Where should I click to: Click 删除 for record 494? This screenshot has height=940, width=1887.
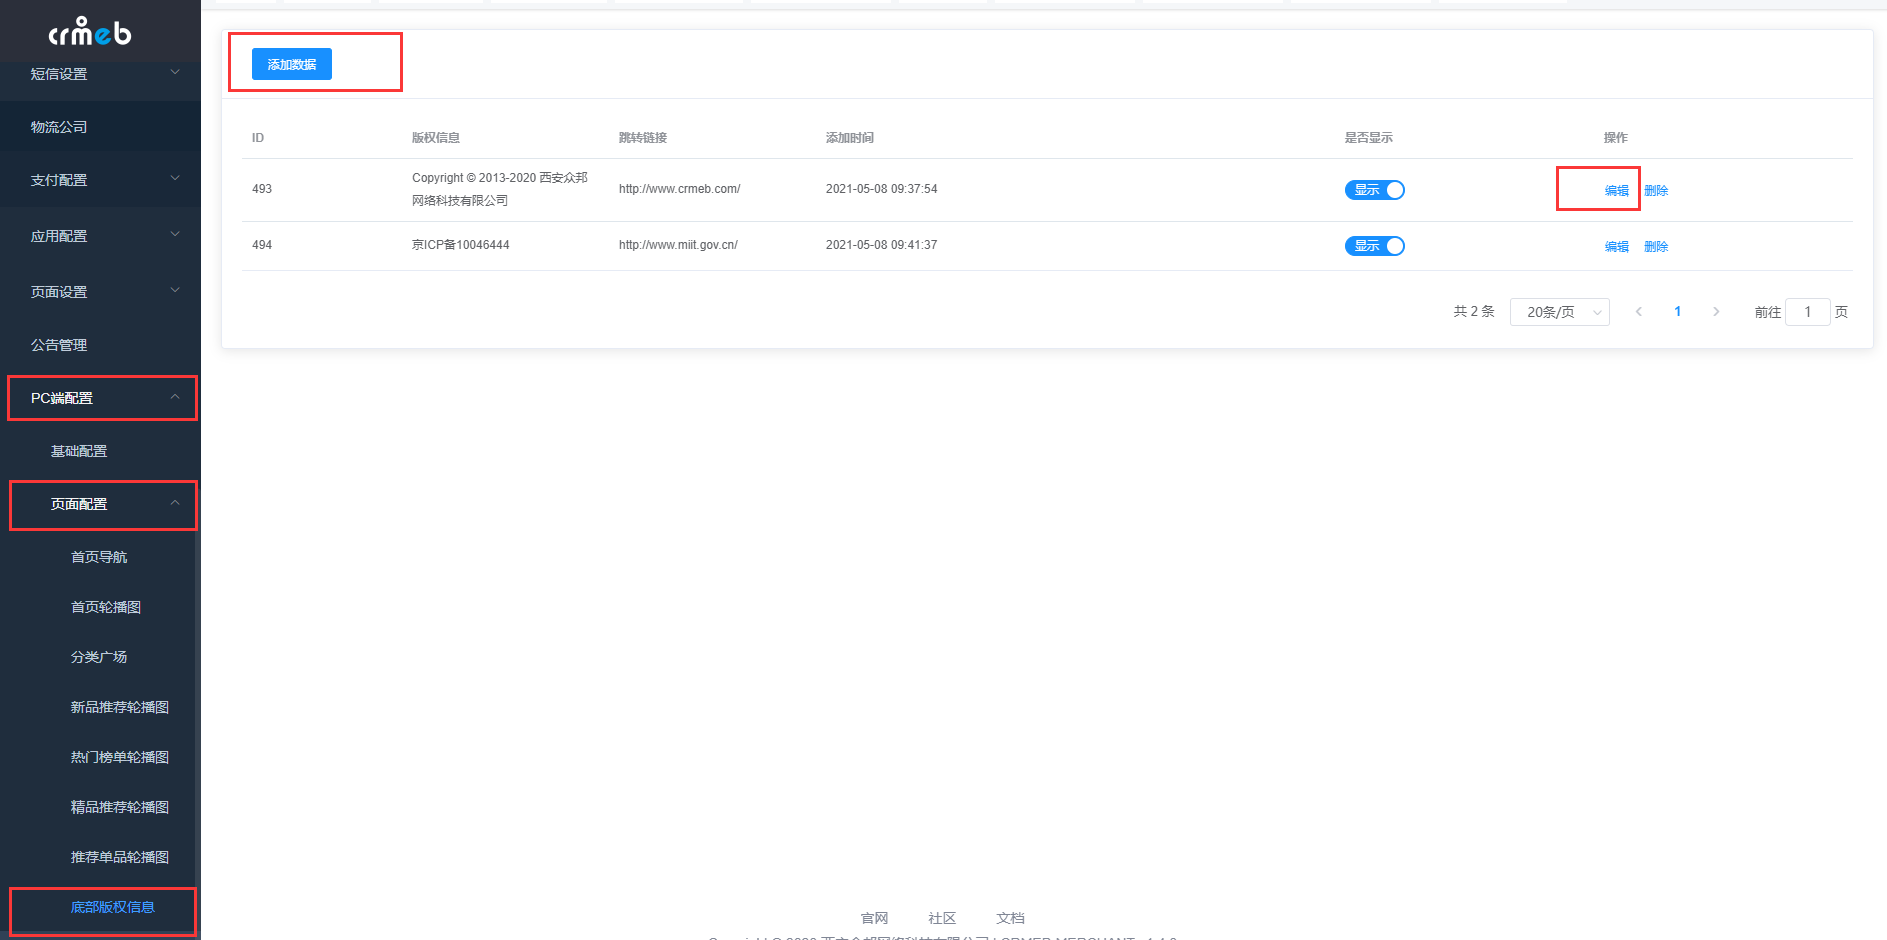point(1656,246)
